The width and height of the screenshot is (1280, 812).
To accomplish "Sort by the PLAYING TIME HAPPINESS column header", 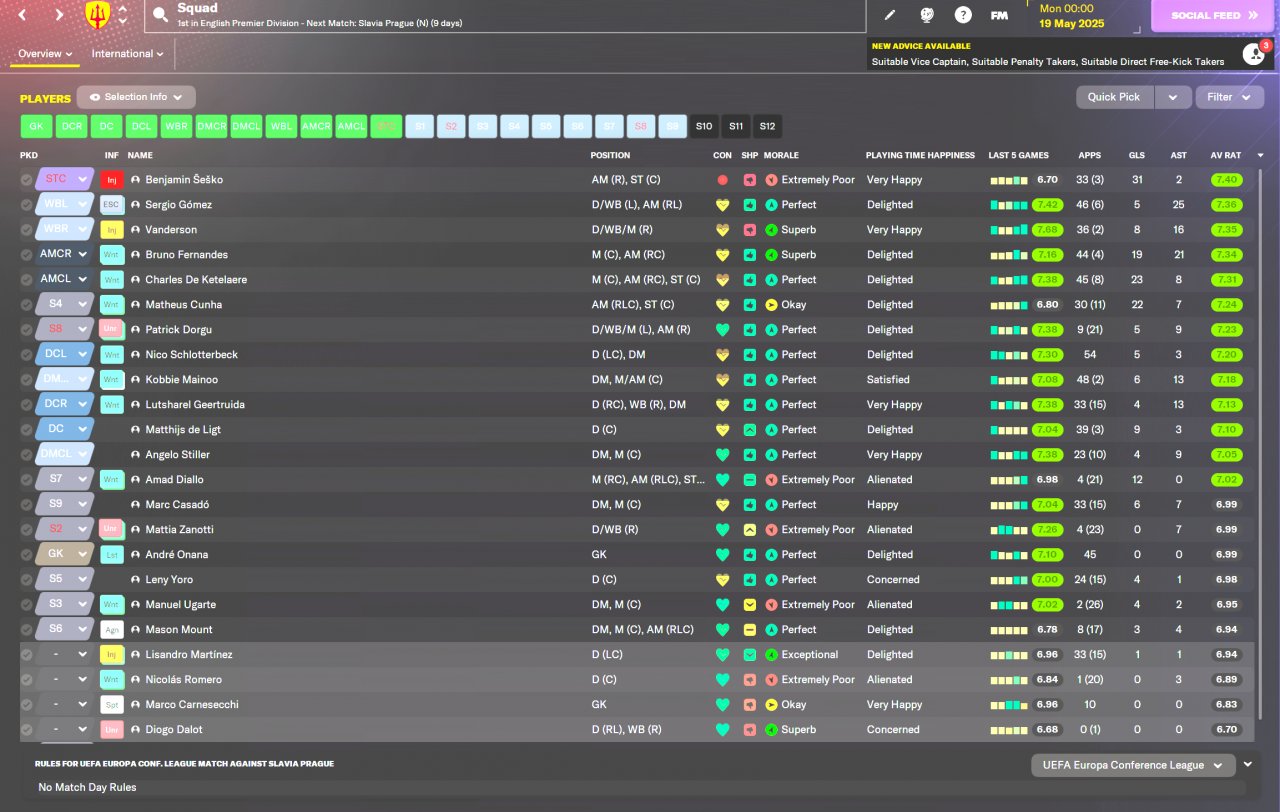I will tap(920, 155).
